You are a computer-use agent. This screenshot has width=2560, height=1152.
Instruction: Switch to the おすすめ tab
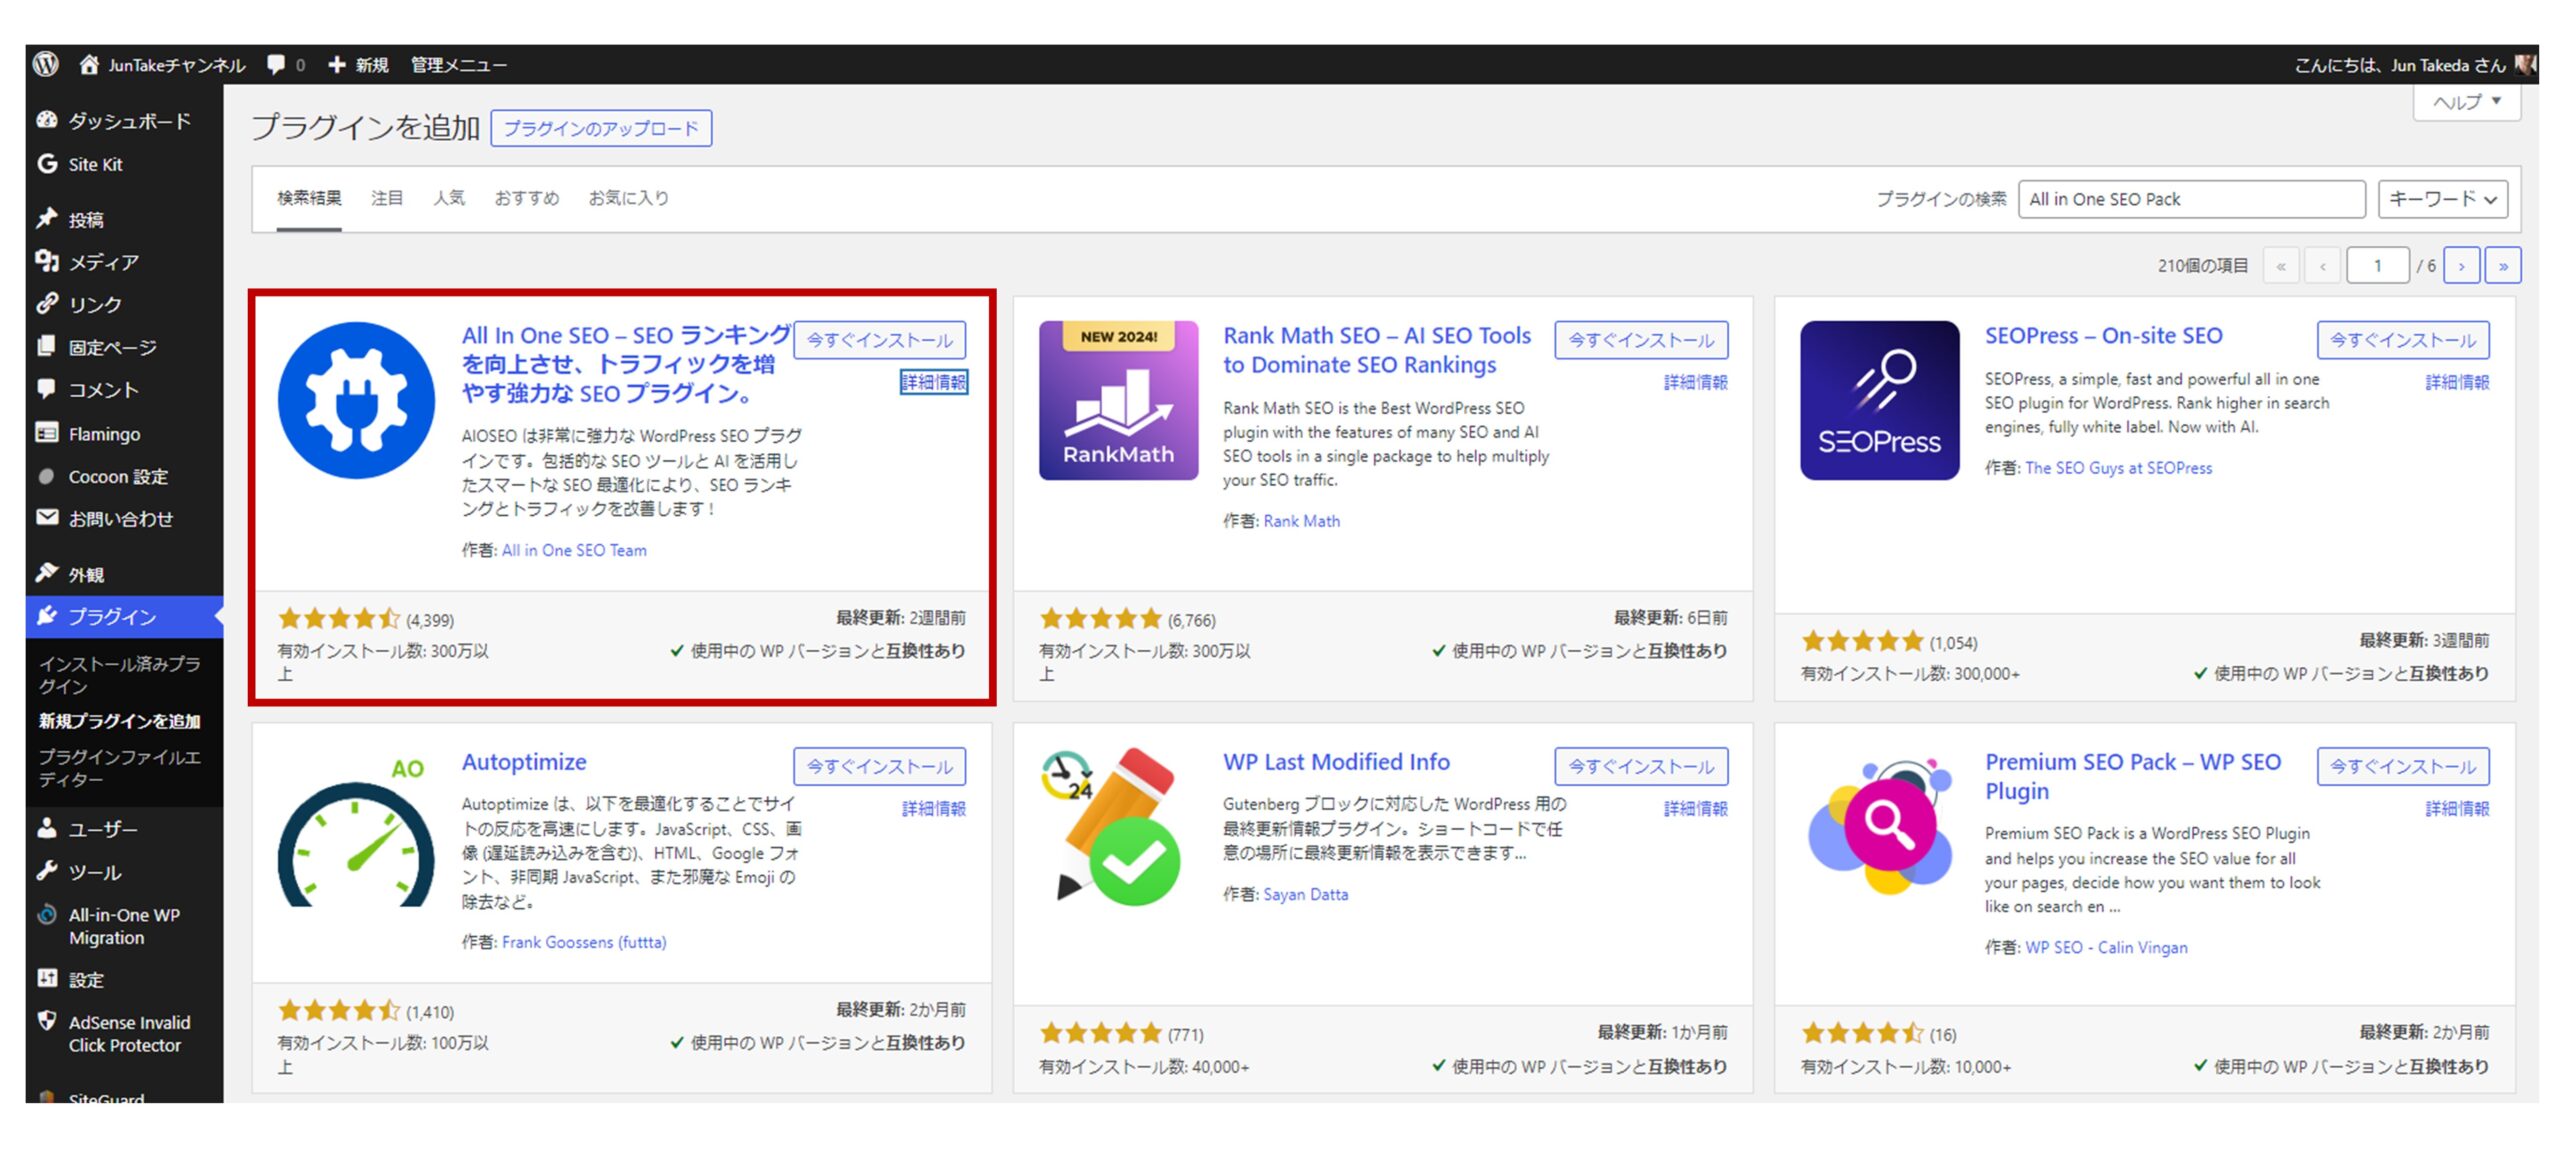click(x=526, y=198)
